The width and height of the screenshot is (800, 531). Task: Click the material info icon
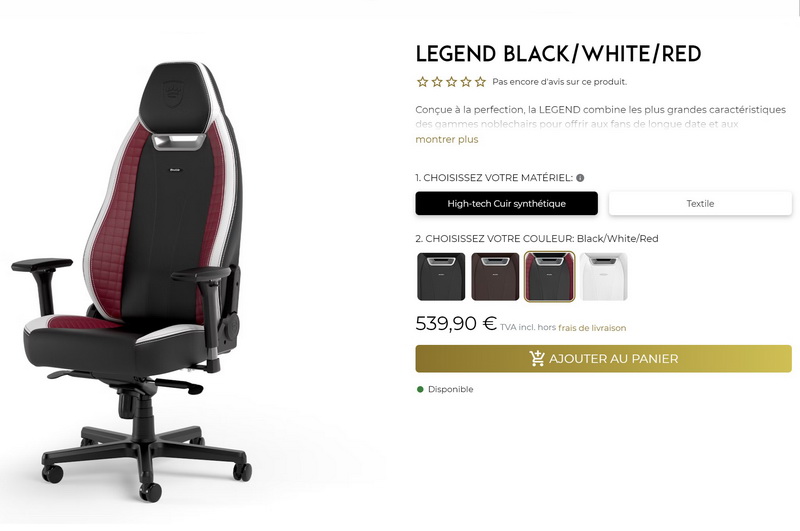click(x=580, y=178)
